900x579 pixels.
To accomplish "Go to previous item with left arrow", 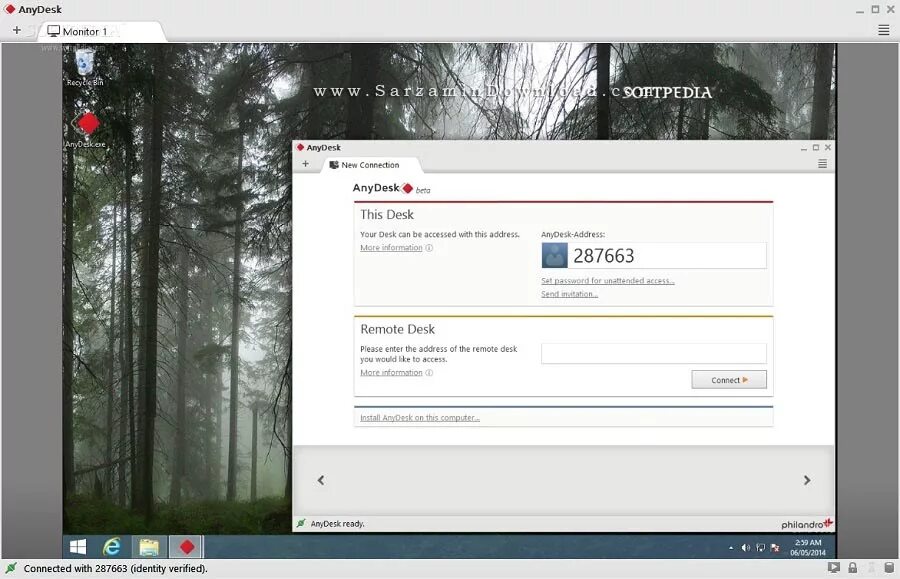I will click(x=321, y=480).
